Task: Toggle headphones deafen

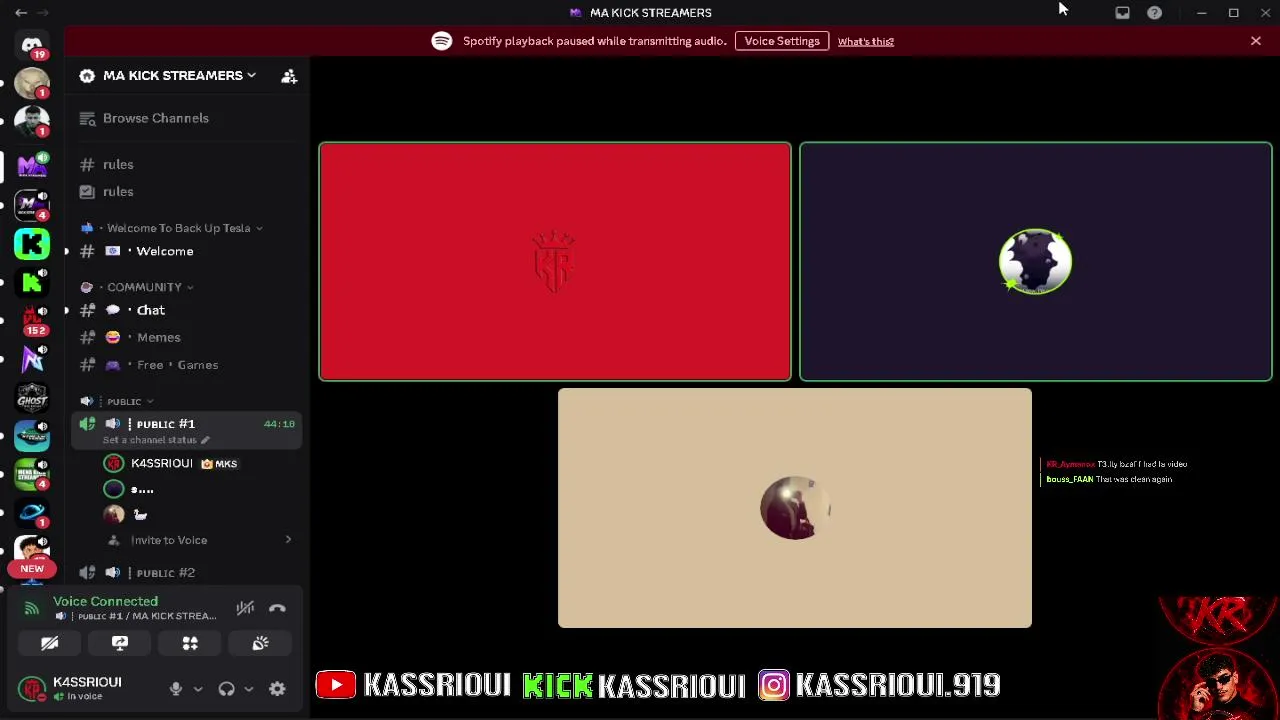Action: (227, 688)
